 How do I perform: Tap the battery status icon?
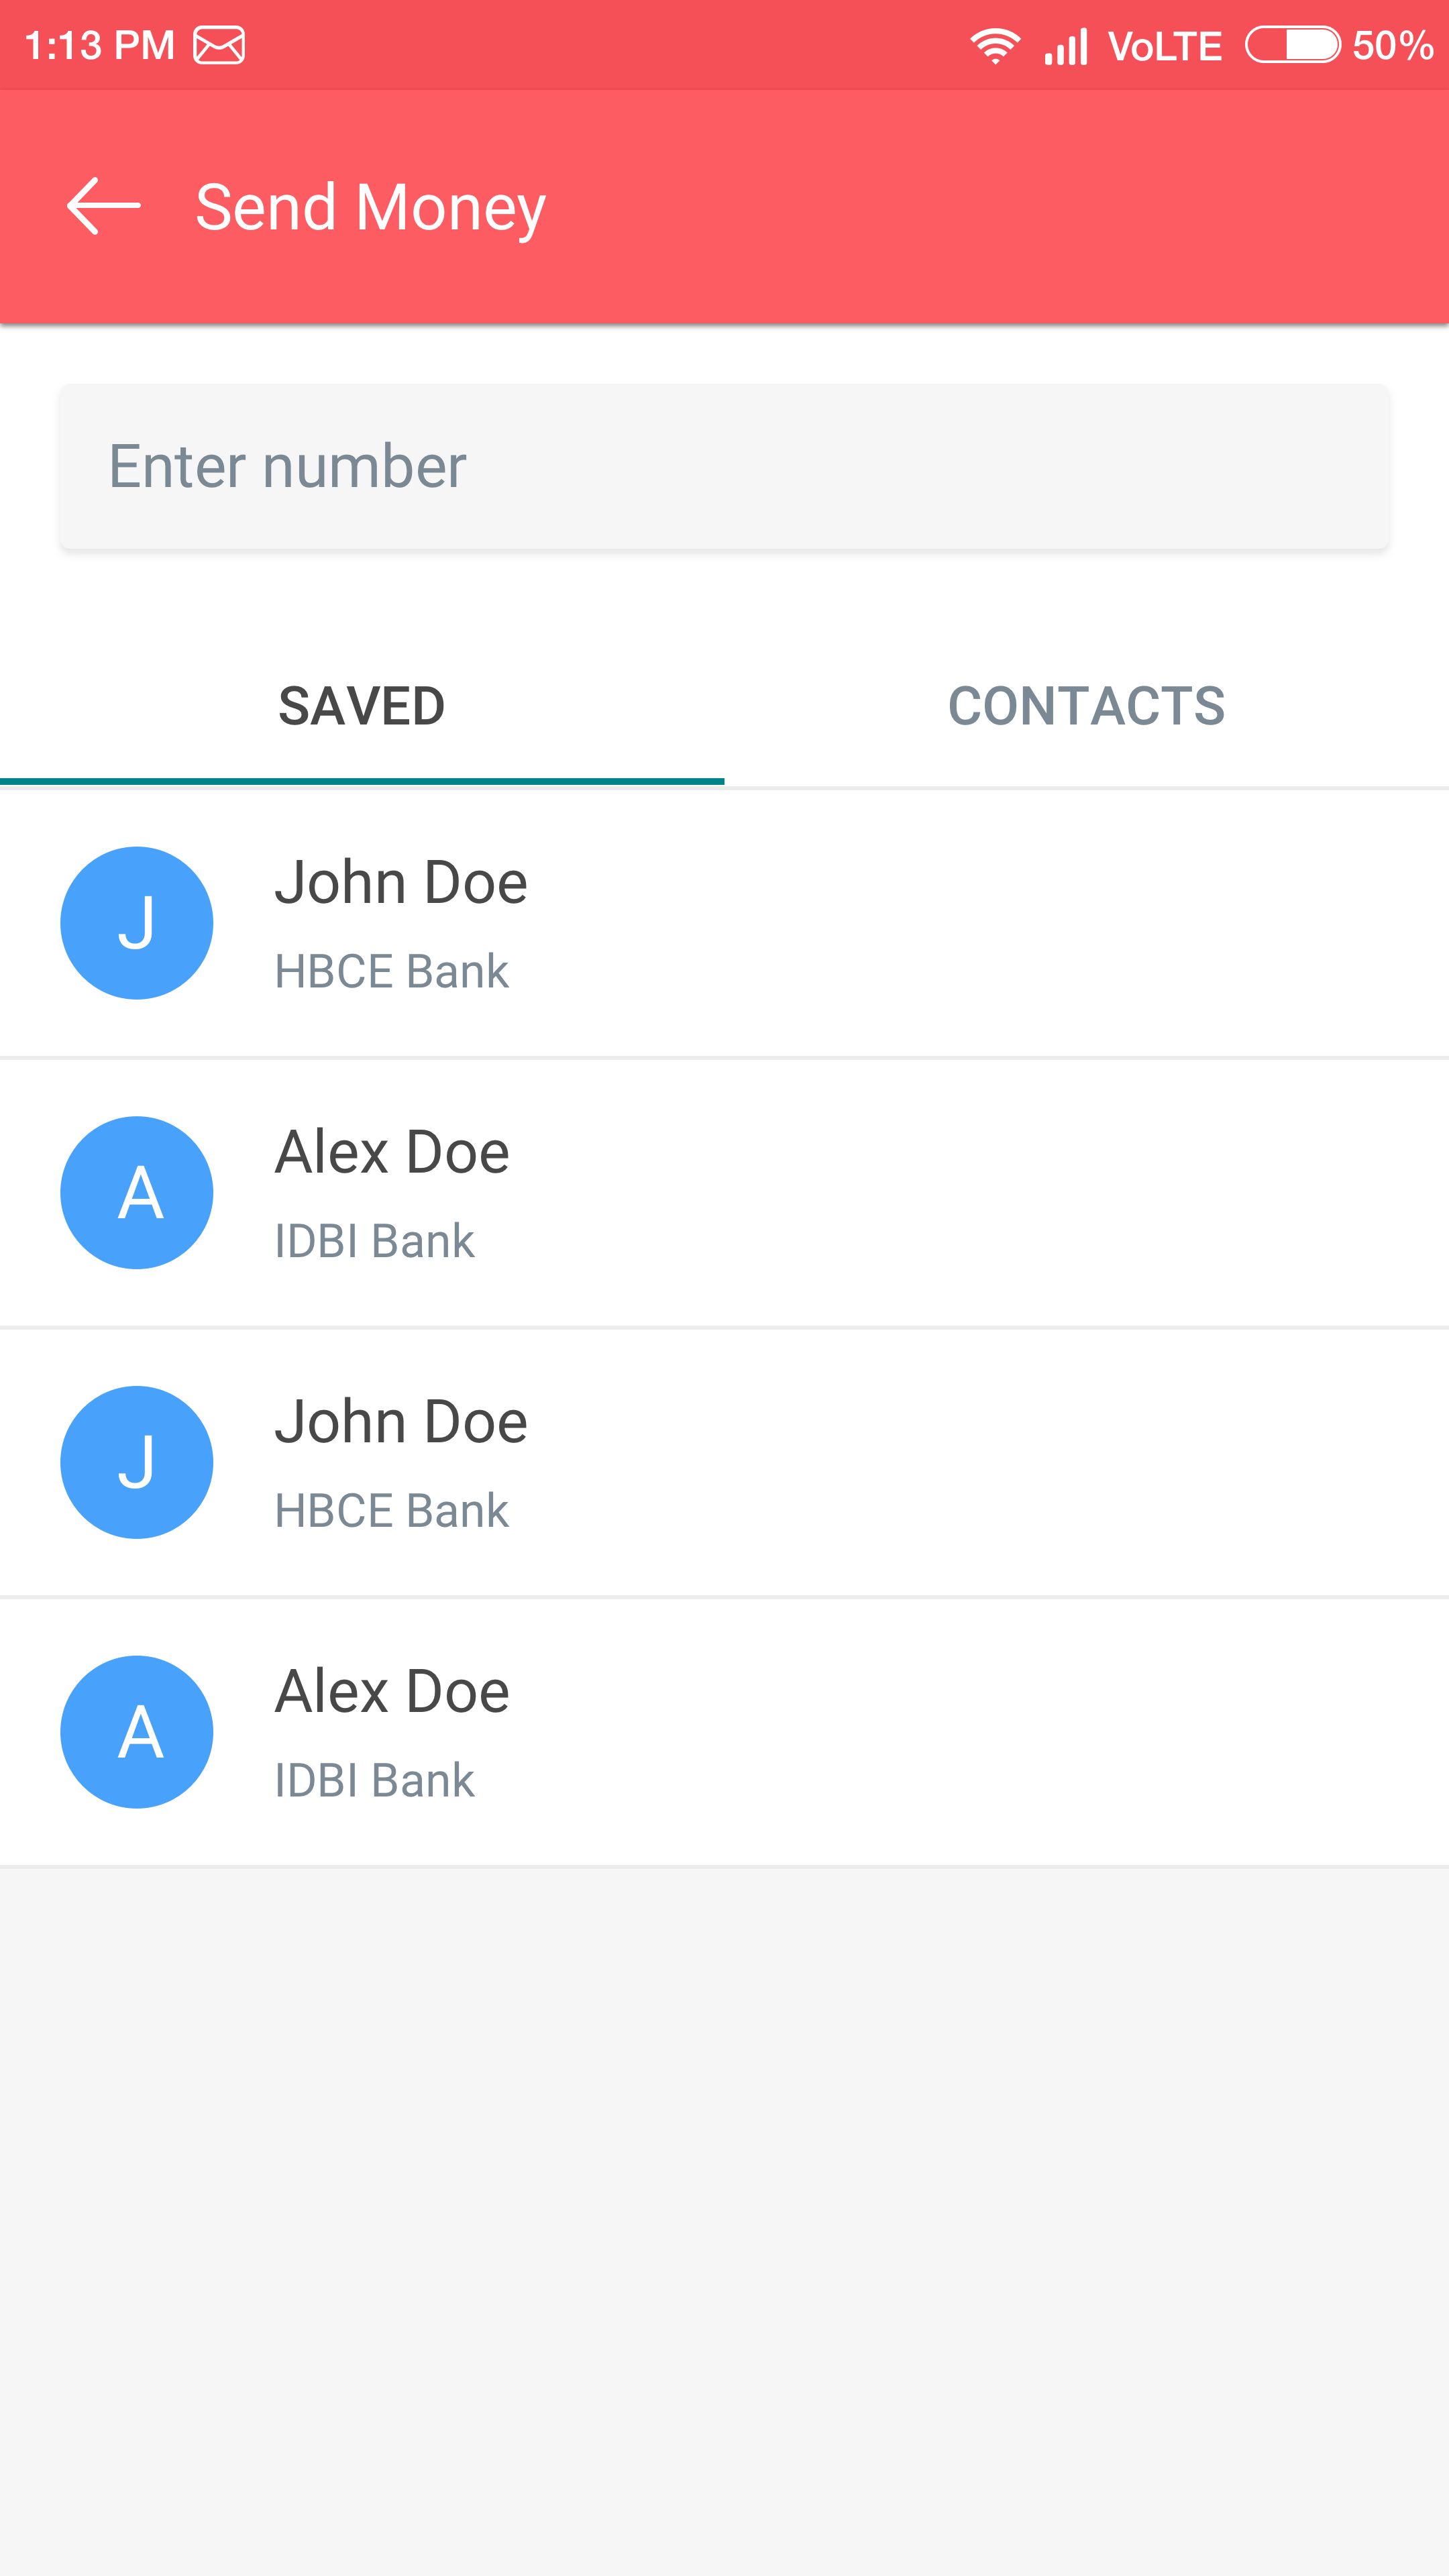pos(1292,45)
